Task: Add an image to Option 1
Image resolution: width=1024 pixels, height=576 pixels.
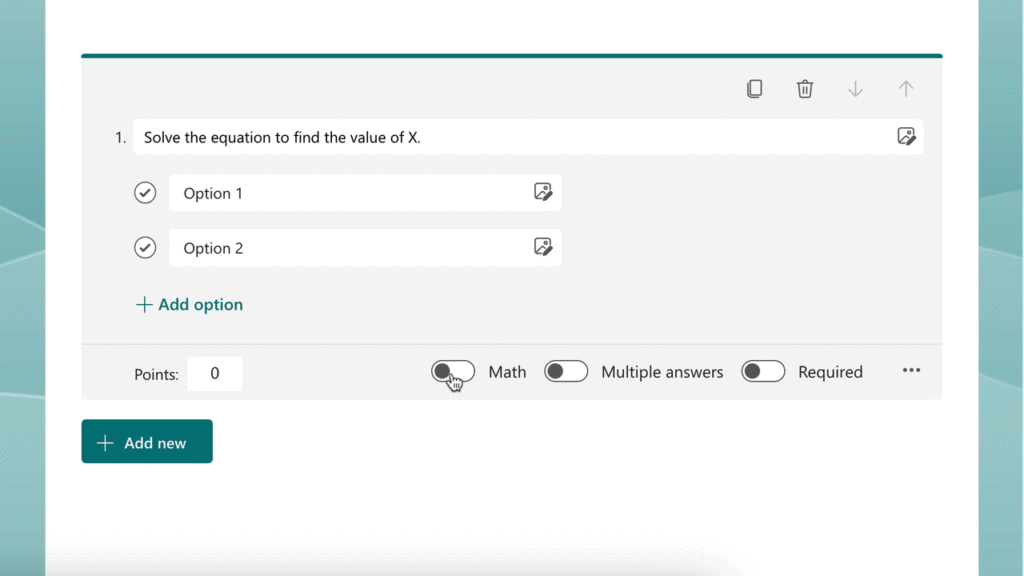Action: click(544, 192)
